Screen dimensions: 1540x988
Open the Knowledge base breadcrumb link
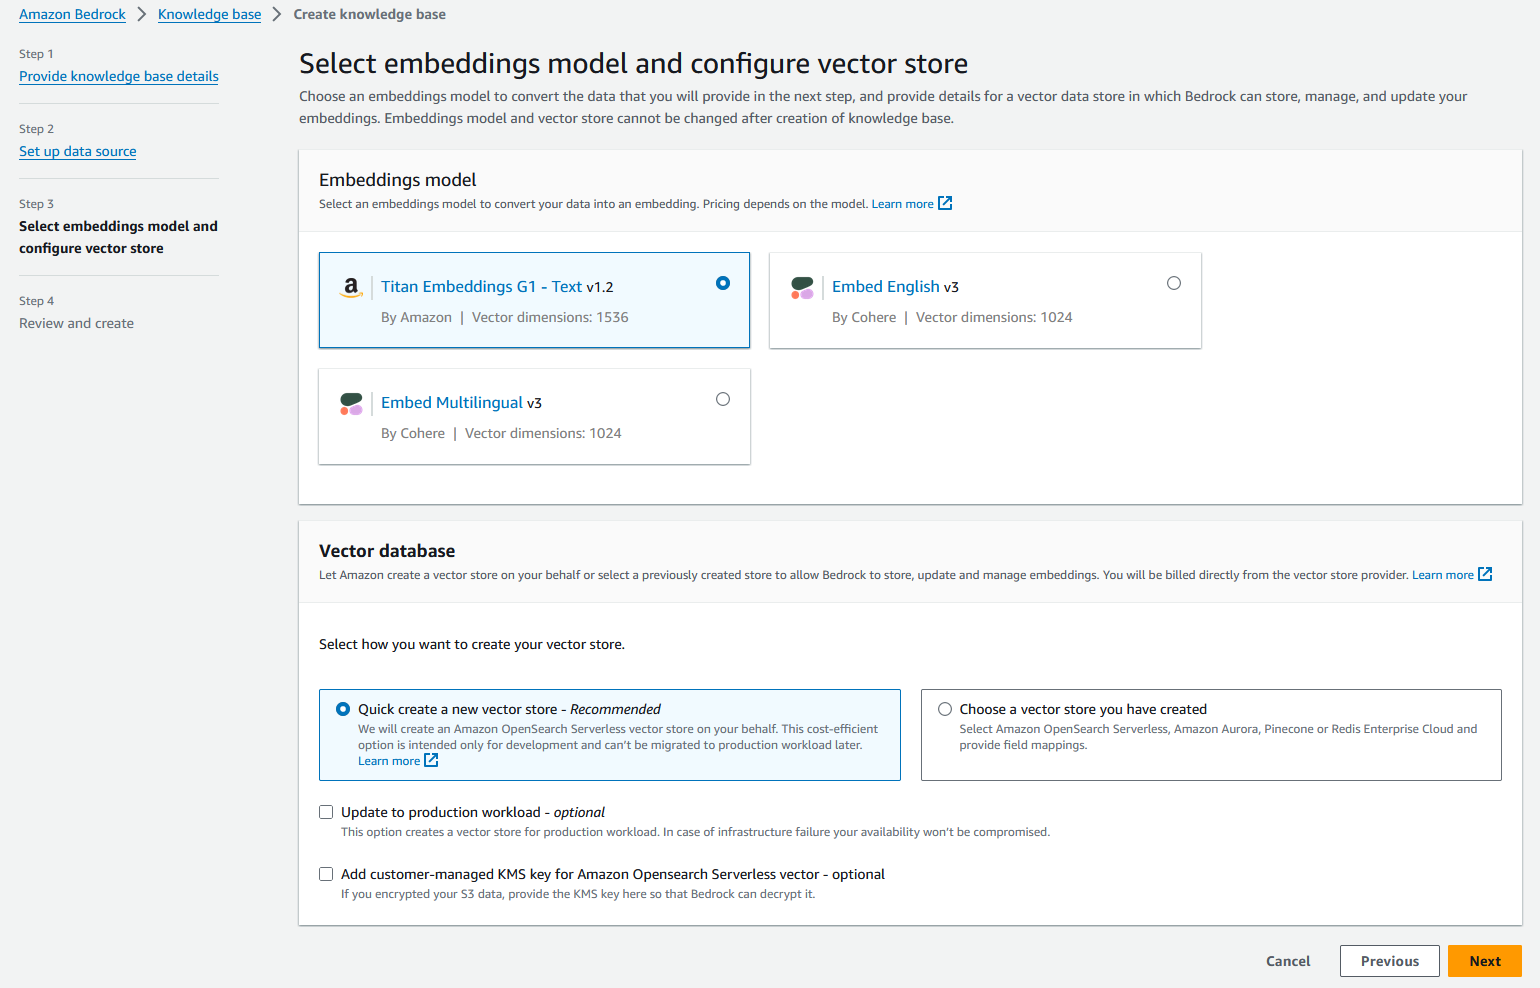point(209,14)
